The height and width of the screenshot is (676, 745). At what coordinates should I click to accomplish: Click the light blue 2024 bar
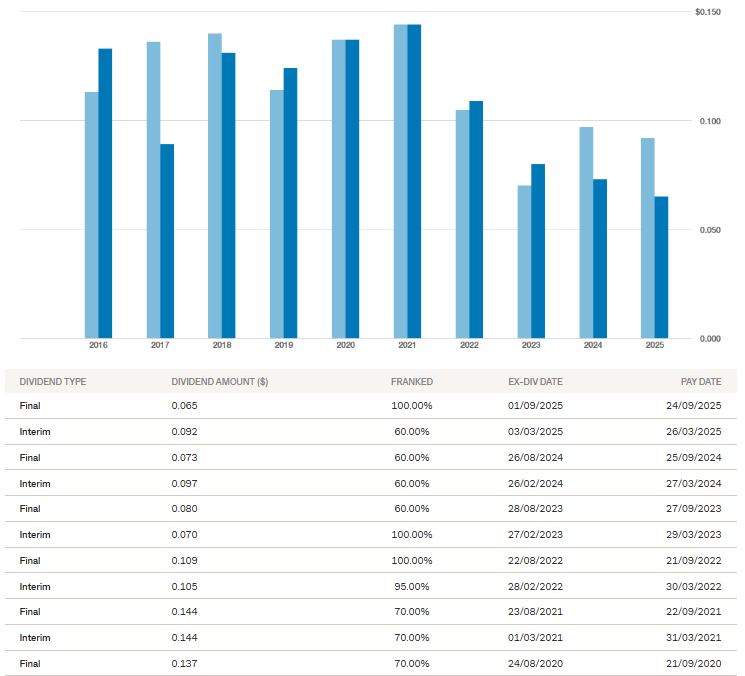point(586,232)
